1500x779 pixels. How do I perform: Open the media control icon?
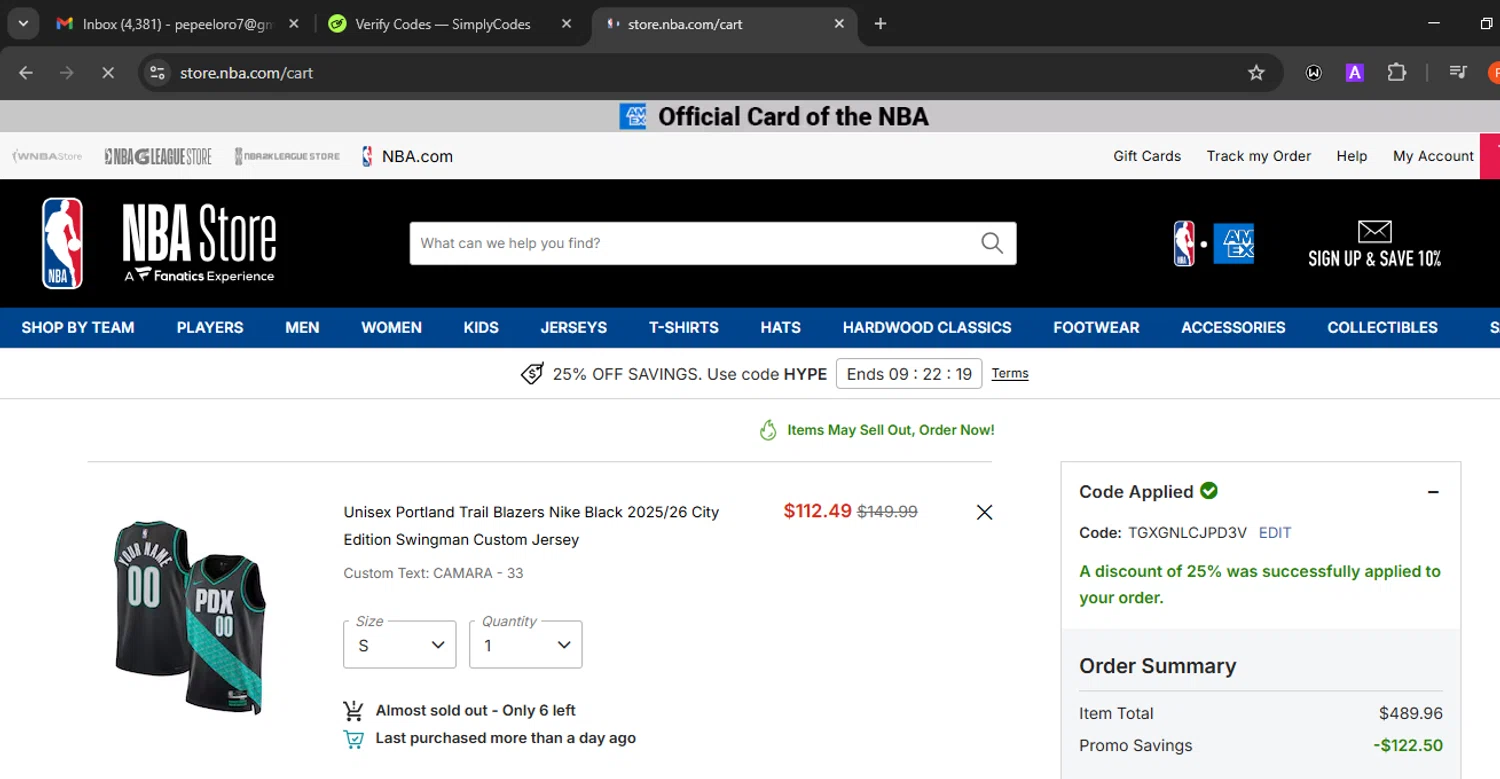click(x=1458, y=72)
